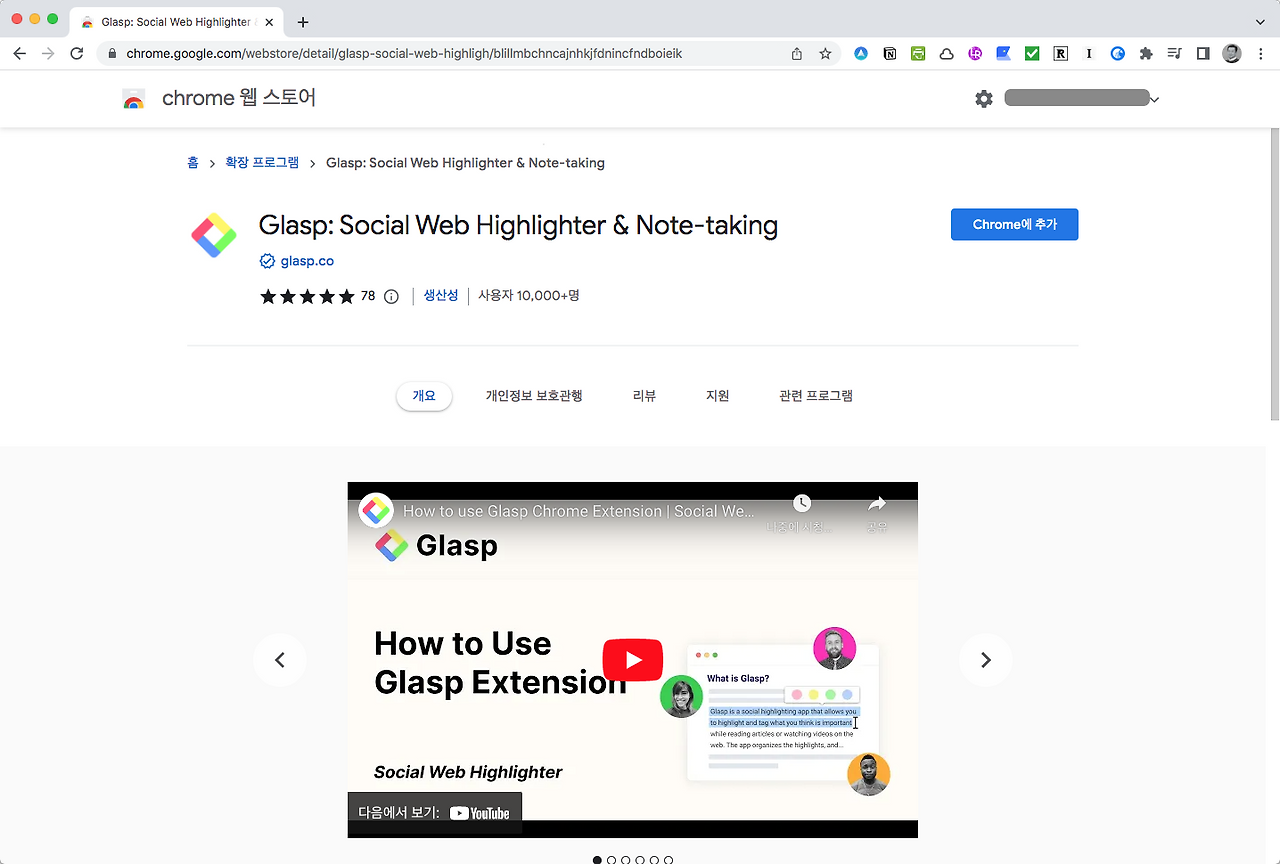Expand the tab search chevron

coord(1260,22)
